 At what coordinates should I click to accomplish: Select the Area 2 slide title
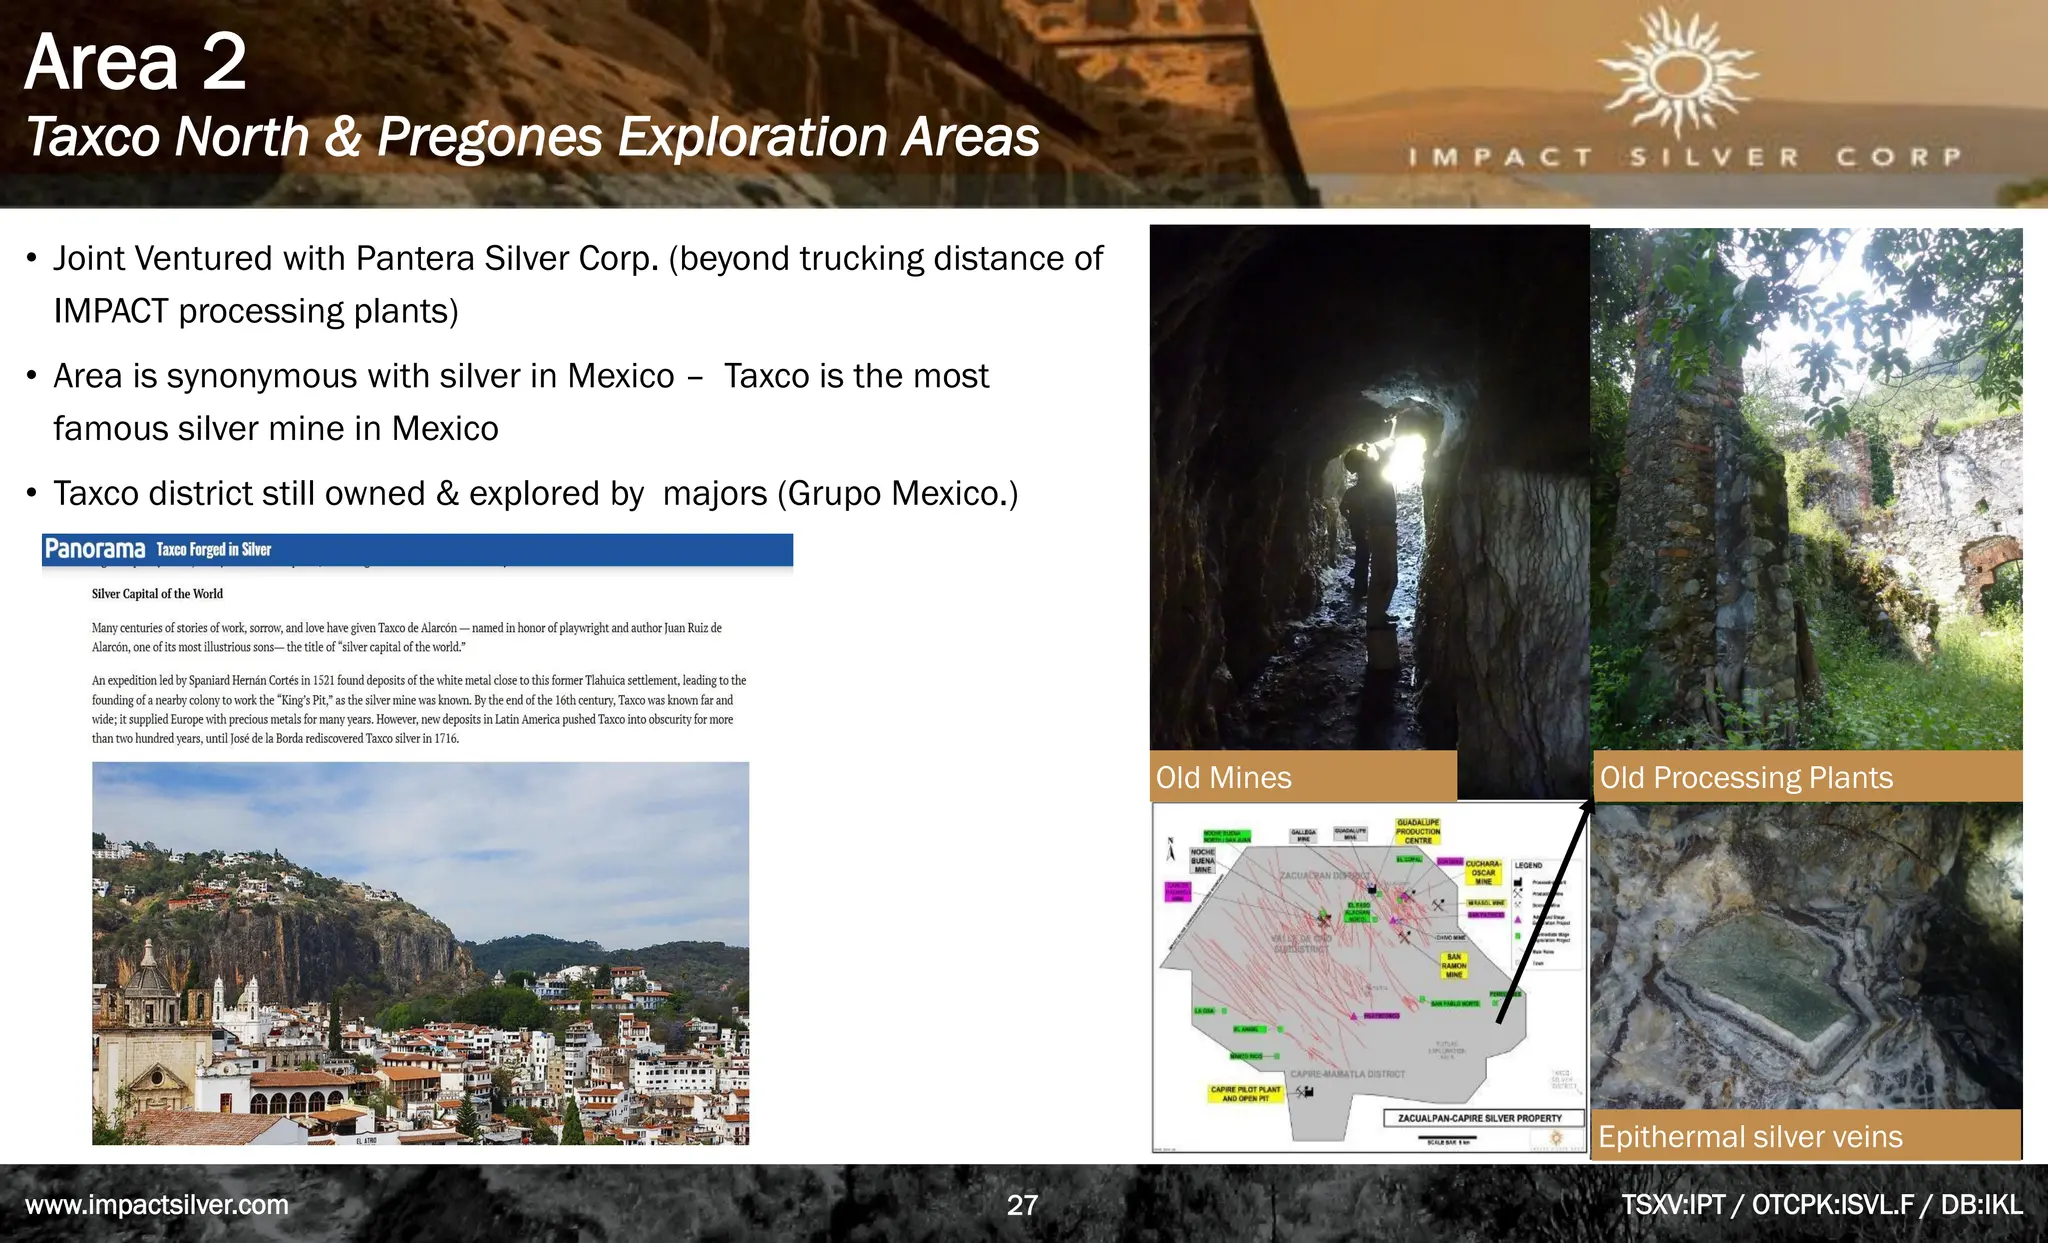[135, 62]
